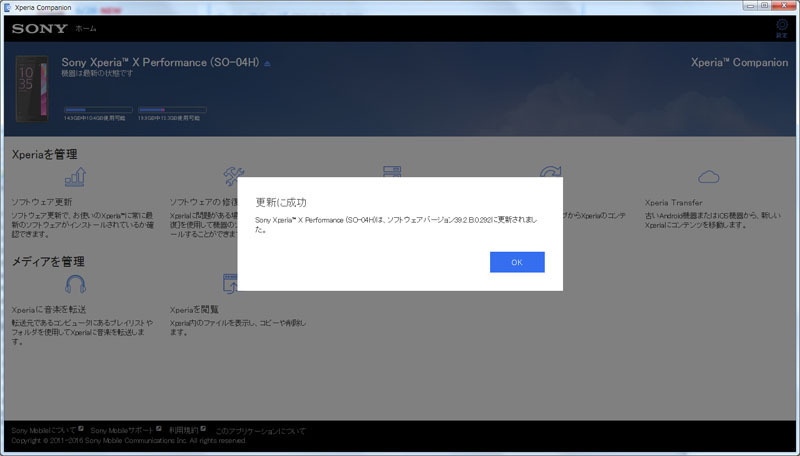Click the restore icon behind the dialog
Screen dimensions: 800x456
coord(551,171)
